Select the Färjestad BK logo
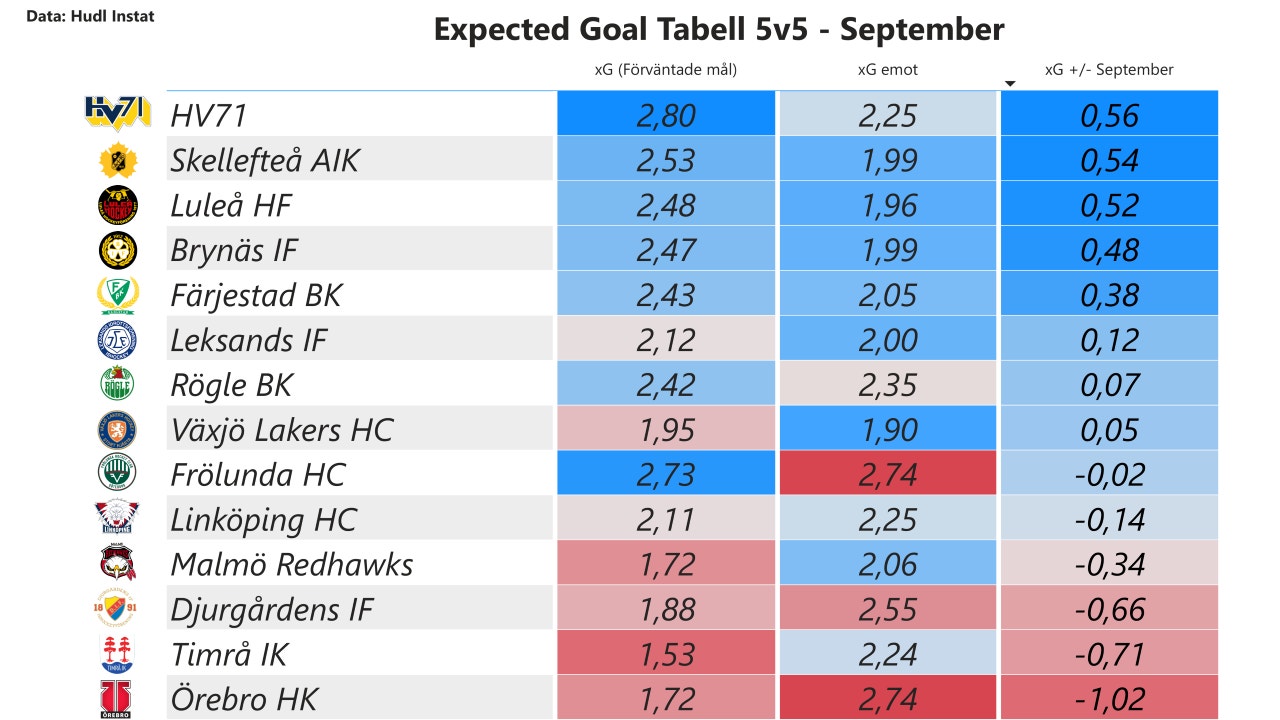The width and height of the screenshot is (1280, 720). point(118,295)
